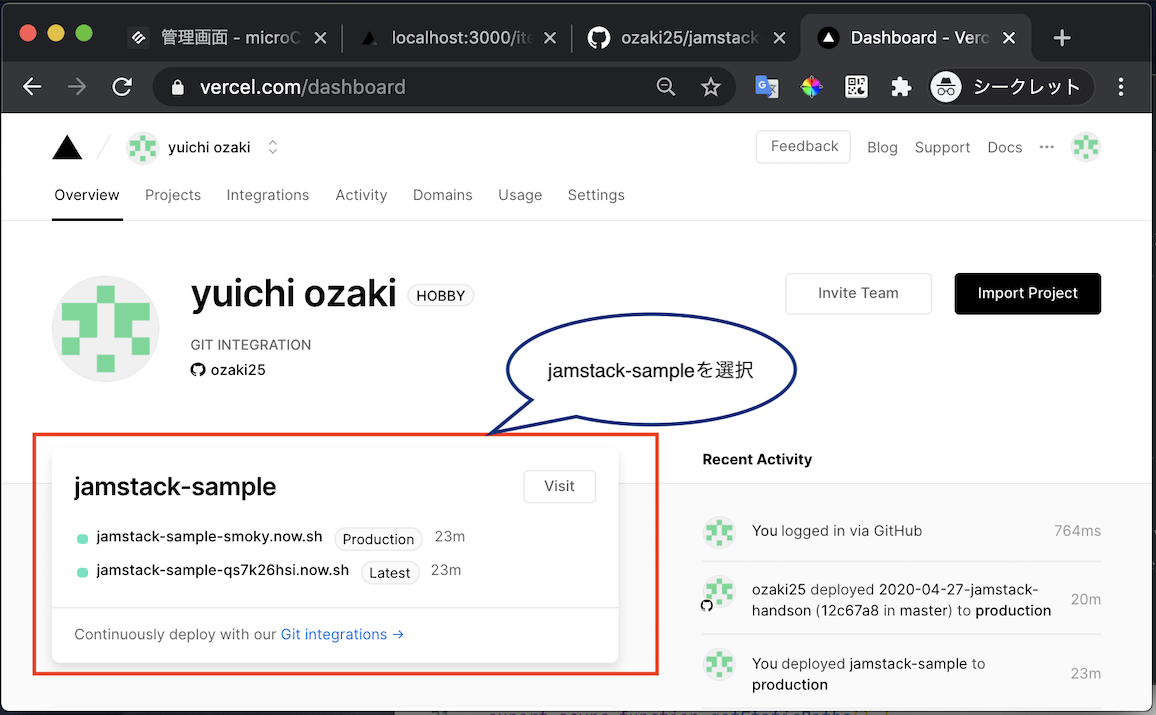Switch to the Integrations tab
Screen dimensions: 1156x715
coord(268,195)
